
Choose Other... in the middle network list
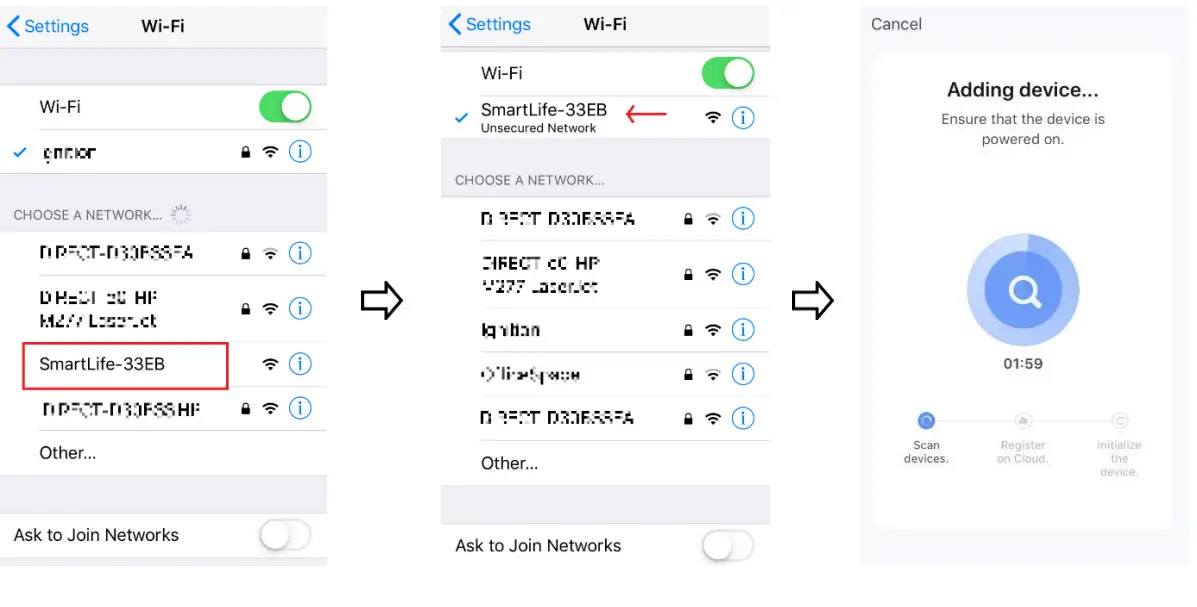point(509,463)
